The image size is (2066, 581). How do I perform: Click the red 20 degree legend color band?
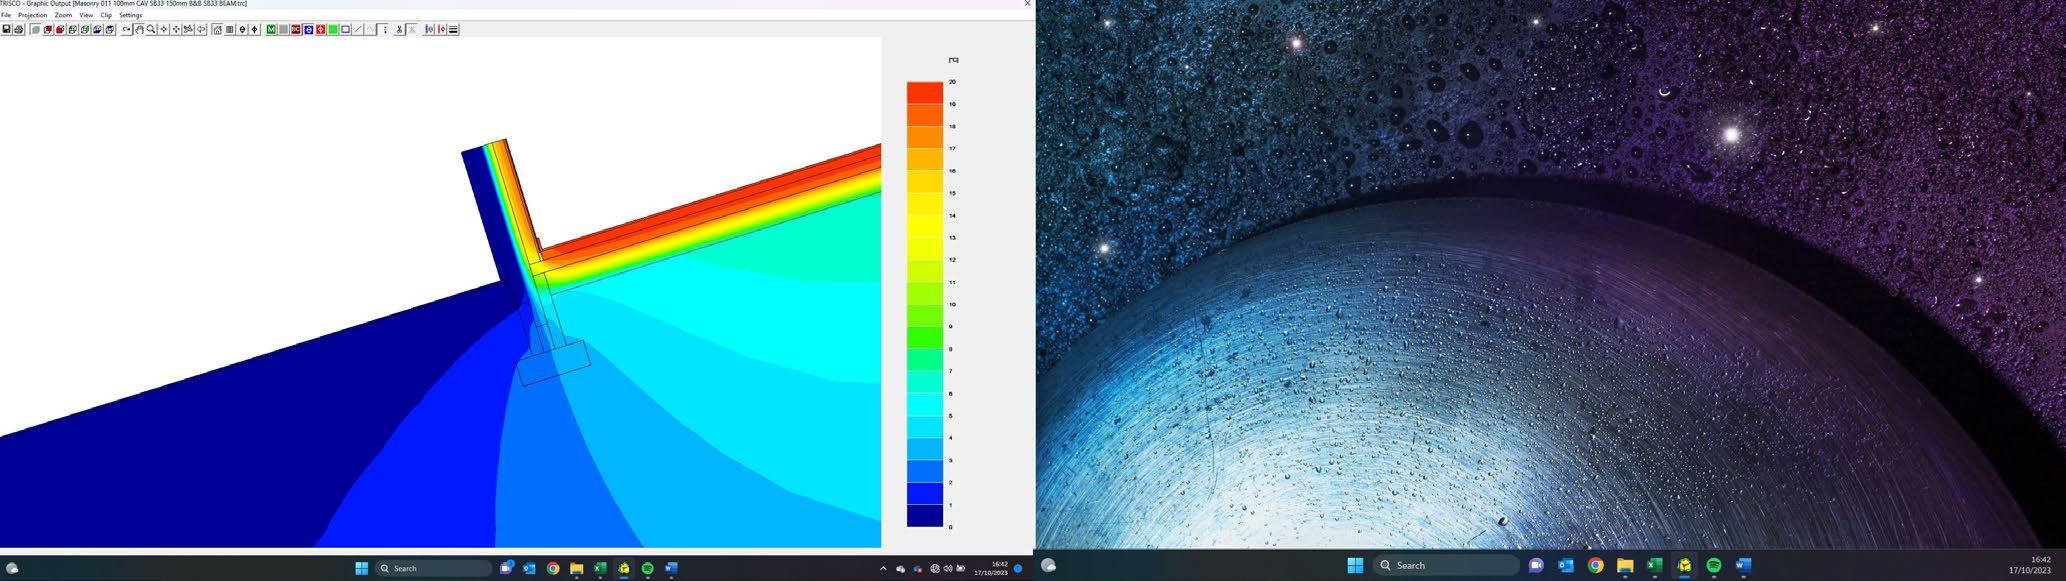(x=924, y=92)
